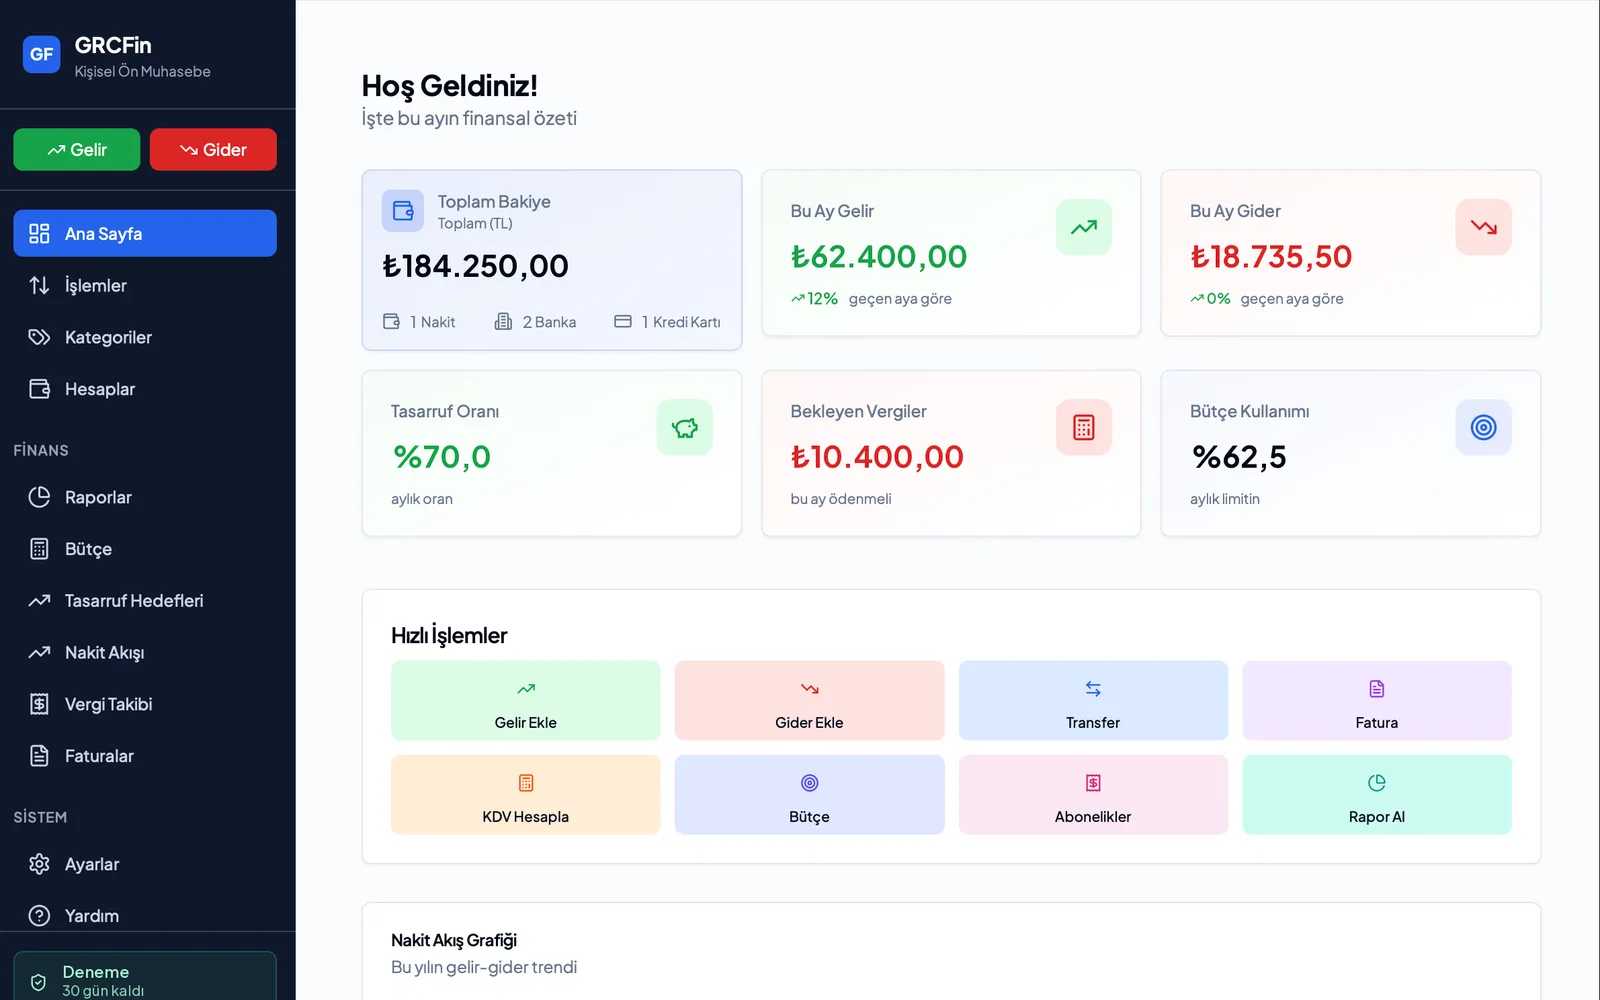
Task: Click the trending-down icon in Bu Ay Gider card
Action: click(x=1484, y=227)
